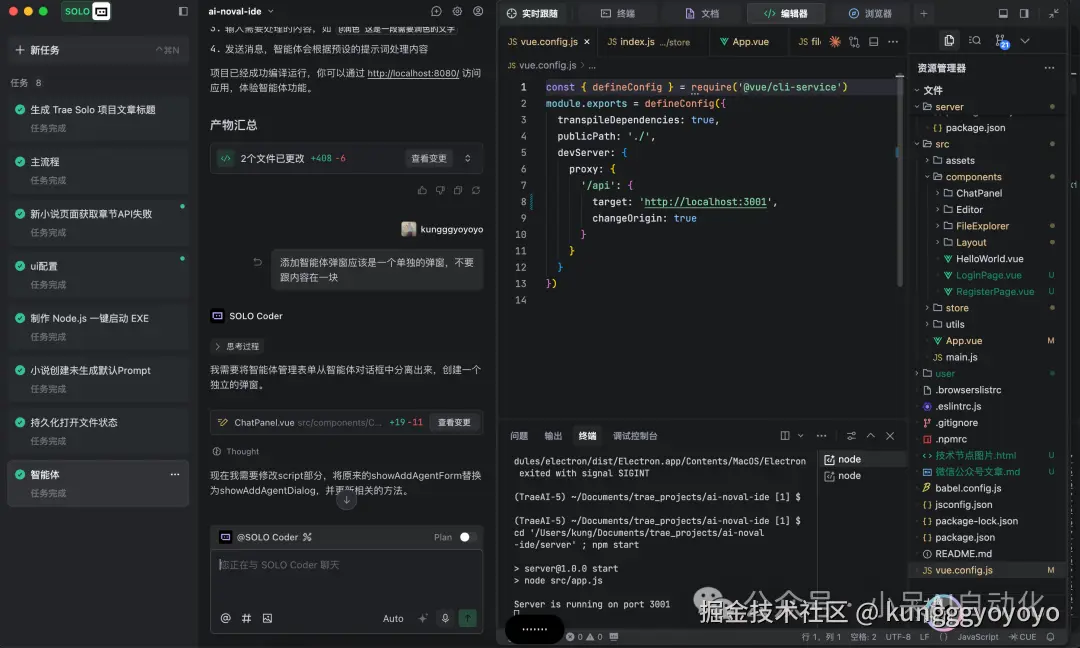Open terminal configuration sliders icon

[851, 436]
